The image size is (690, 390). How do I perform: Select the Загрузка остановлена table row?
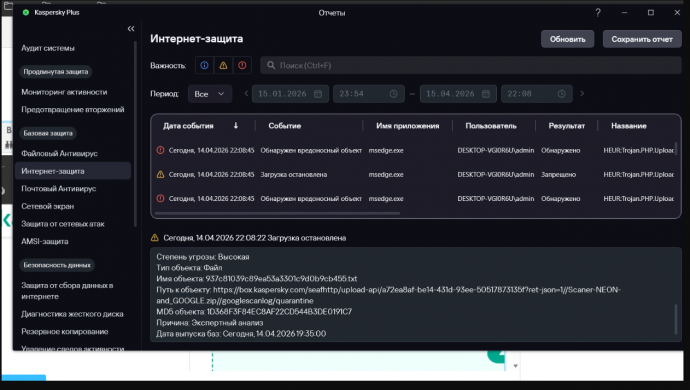click(x=414, y=174)
